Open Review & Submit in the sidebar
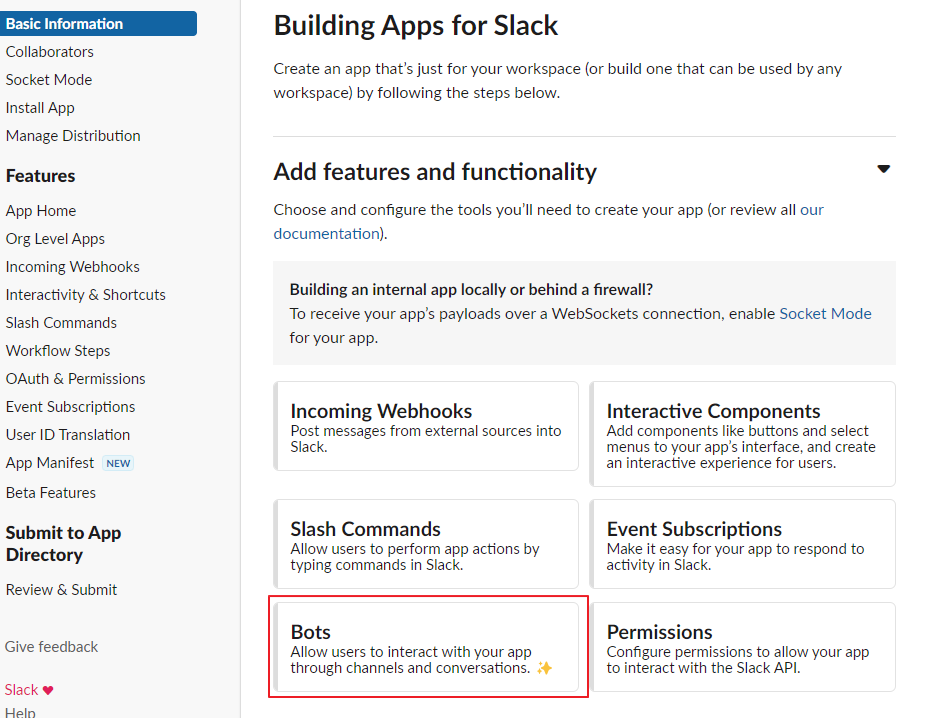Image resolution: width=927 pixels, height=718 pixels. click(x=61, y=590)
